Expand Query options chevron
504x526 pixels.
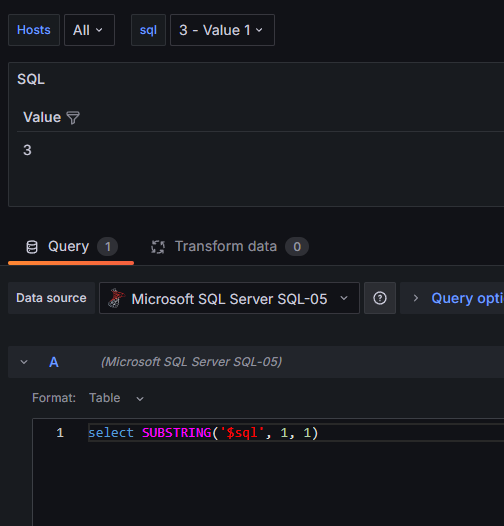coord(415,298)
